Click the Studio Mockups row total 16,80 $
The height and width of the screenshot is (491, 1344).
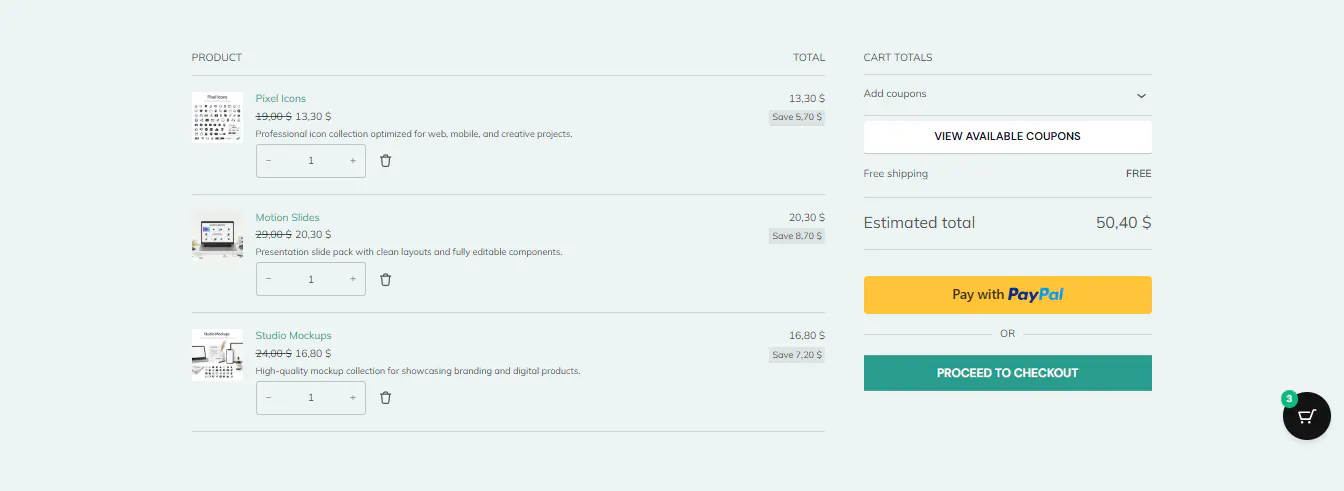pyautogui.click(x=807, y=336)
